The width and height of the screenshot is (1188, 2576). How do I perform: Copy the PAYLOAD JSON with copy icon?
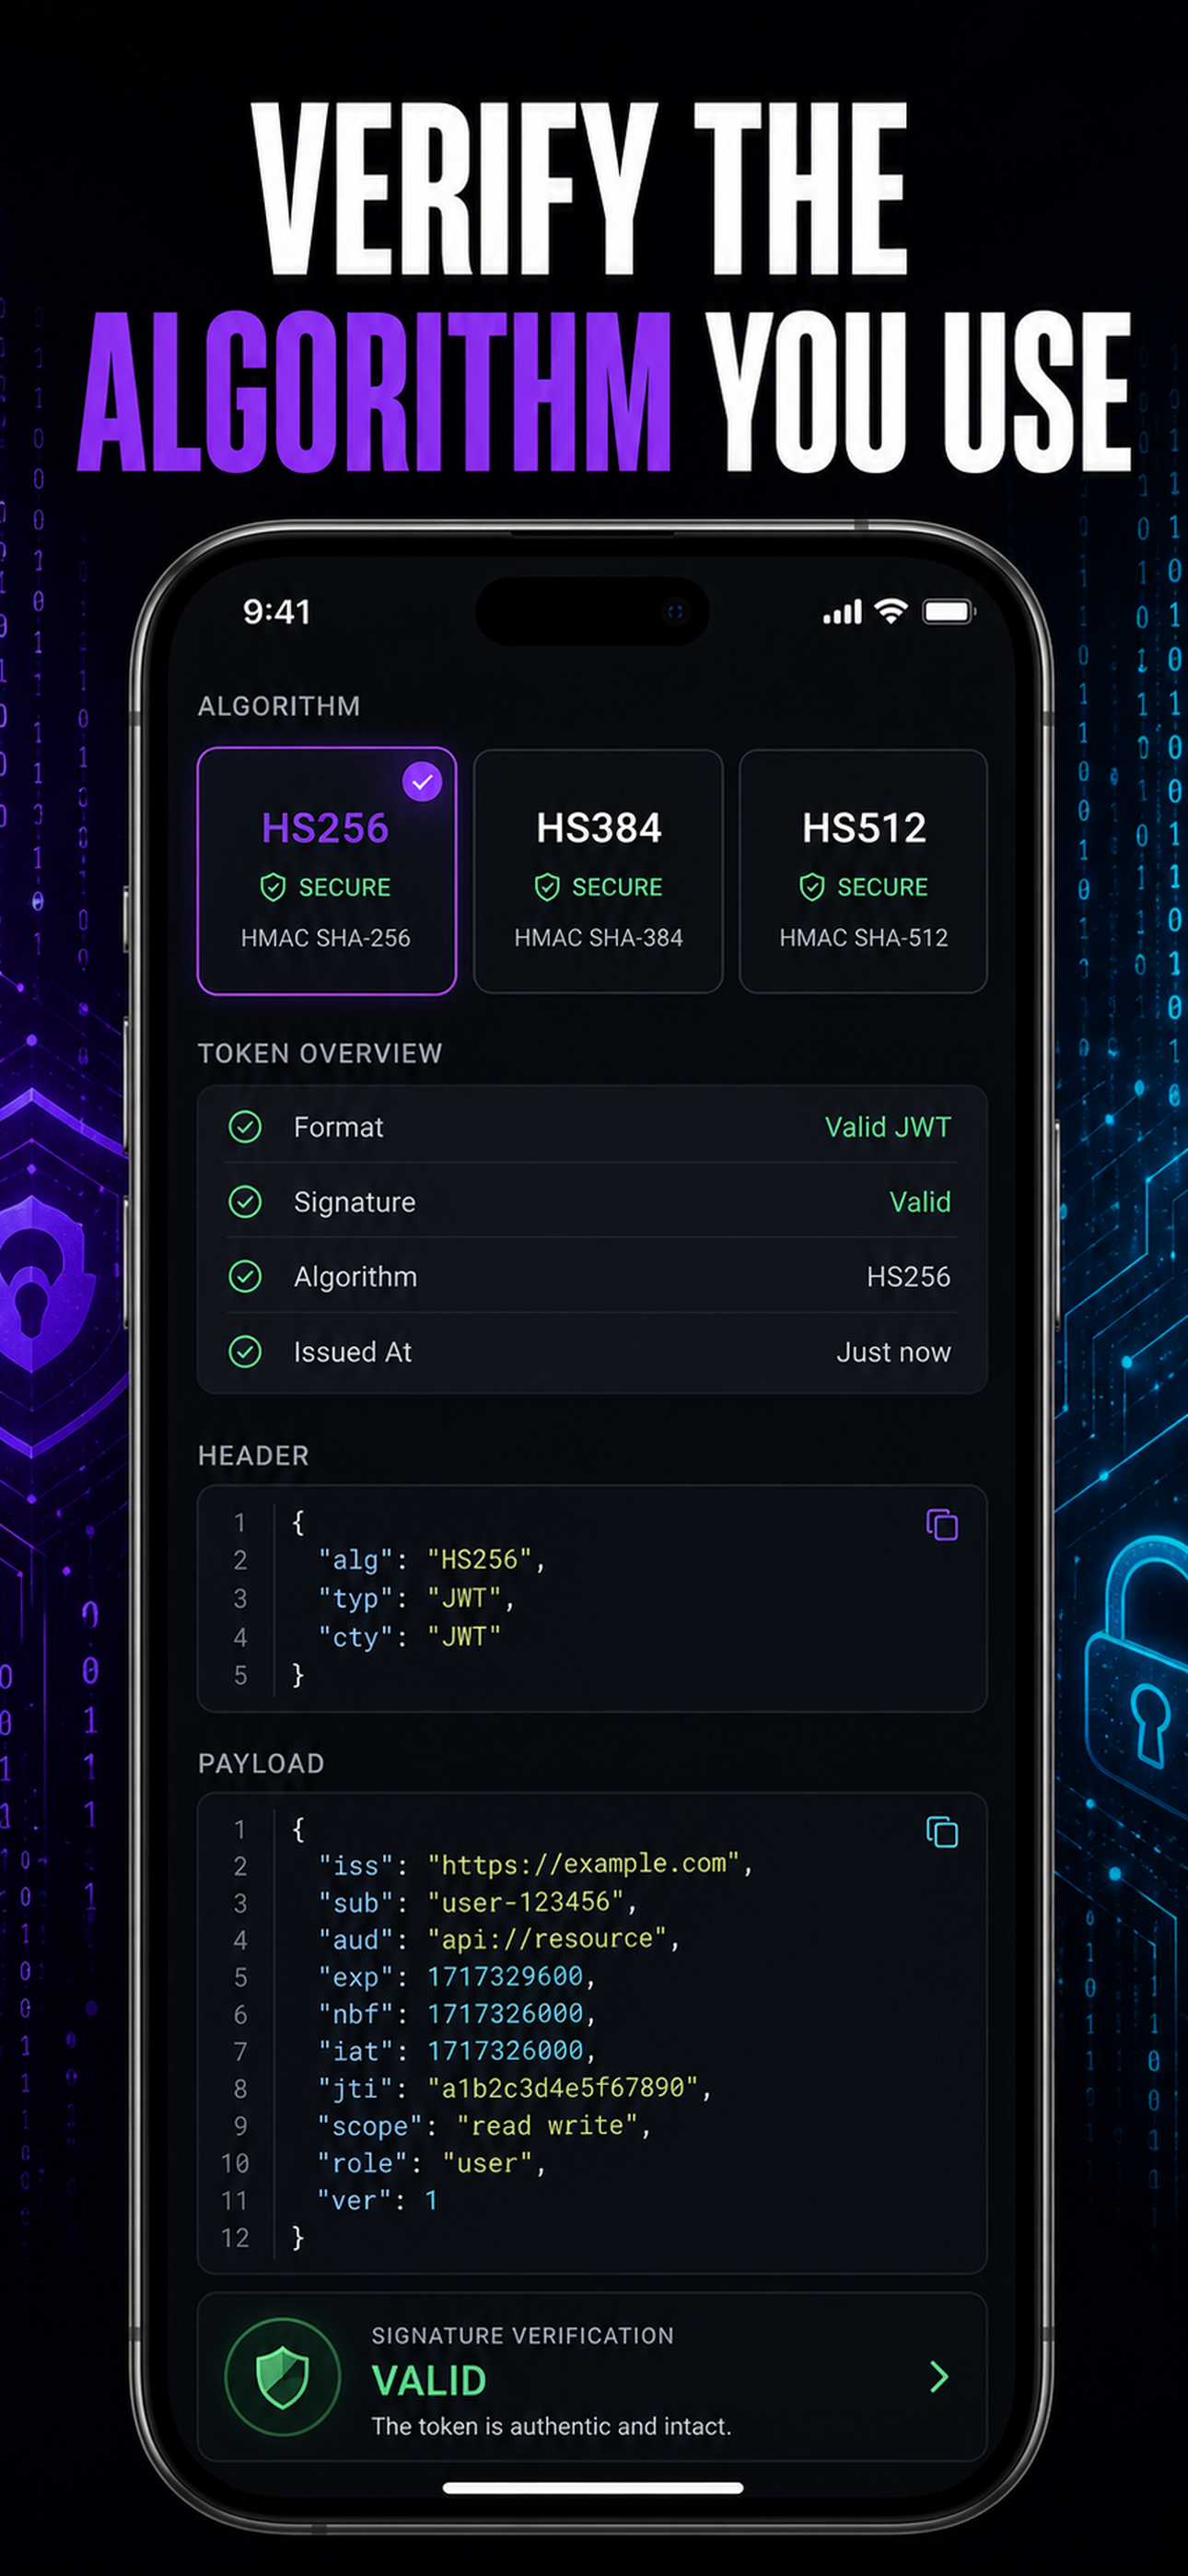[x=942, y=1832]
